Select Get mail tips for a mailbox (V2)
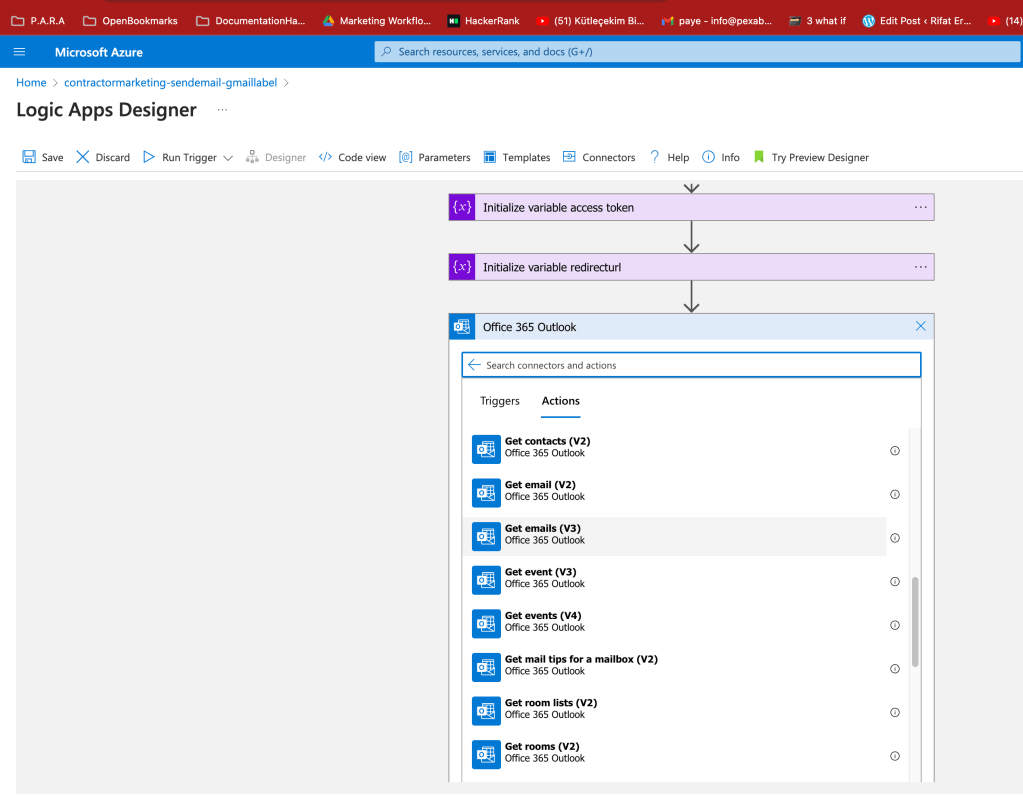 [x=675, y=668]
